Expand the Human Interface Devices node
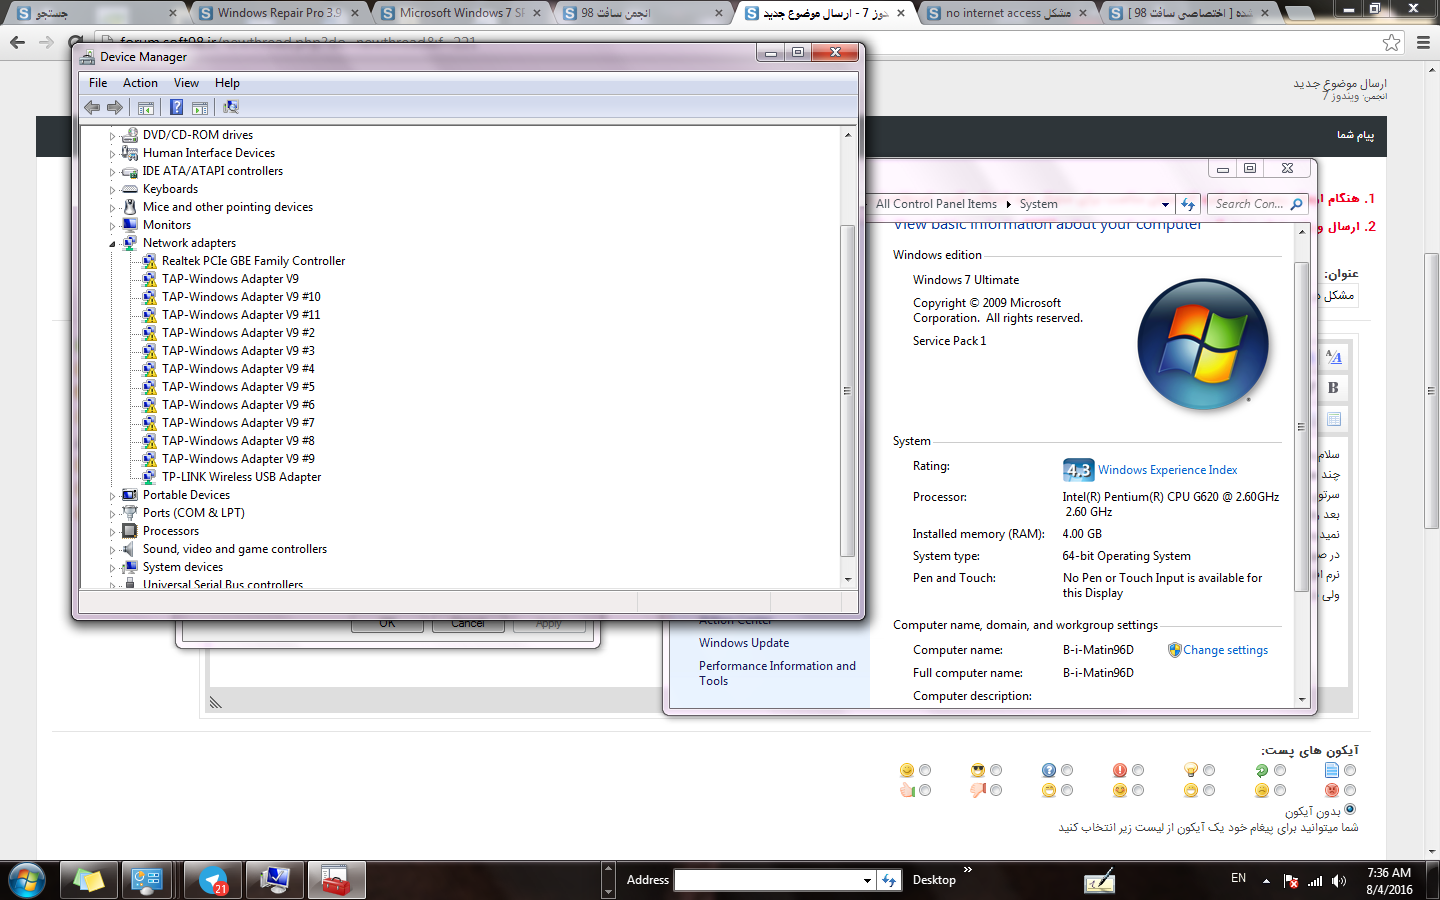 112,154
